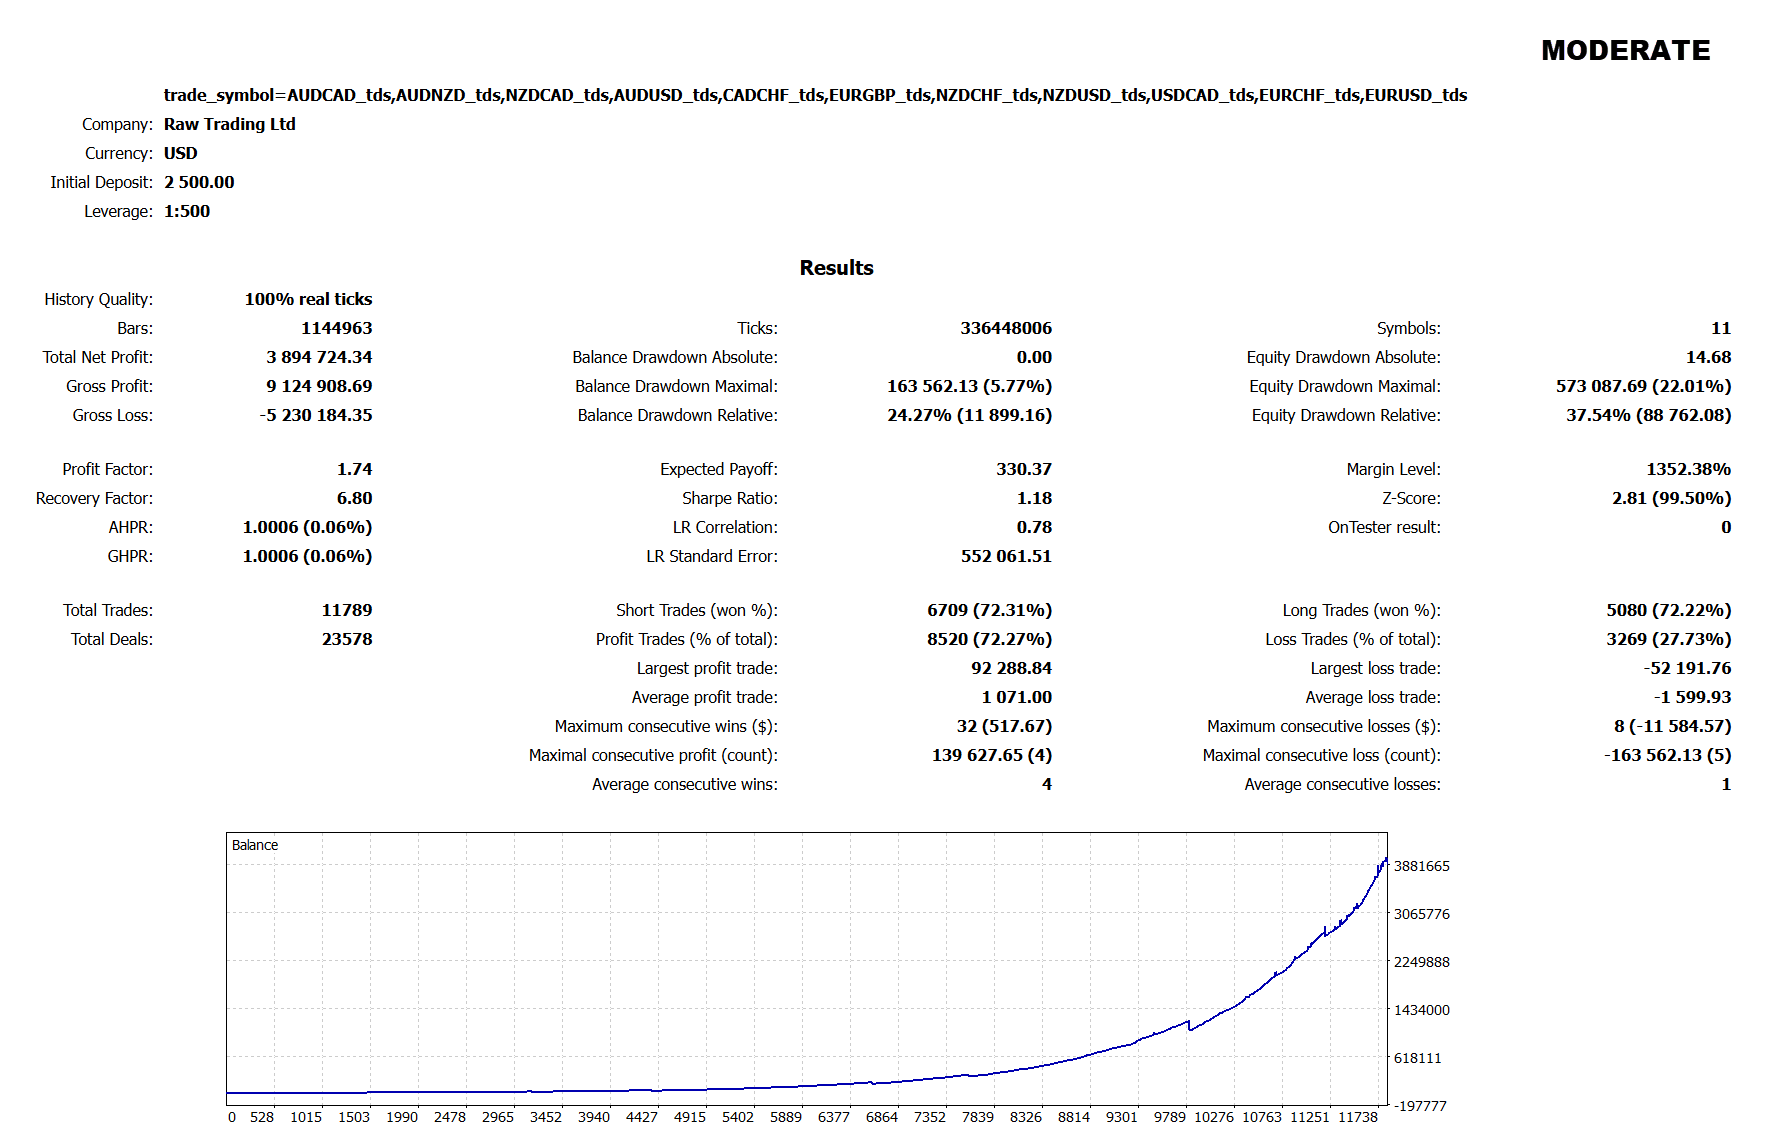
Task: Click the Margin Level value 1352.38%
Action: [1688, 469]
